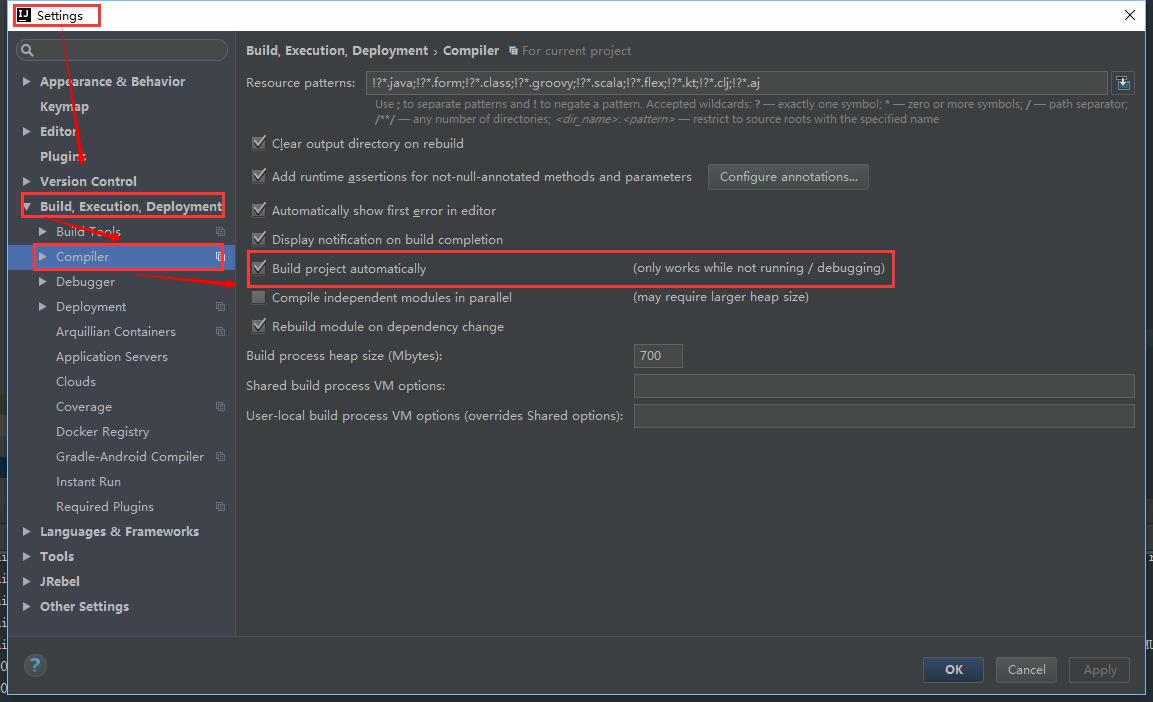1153x702 pixels.
Task: Expand the Debugger node arrow
Action: 43,282
